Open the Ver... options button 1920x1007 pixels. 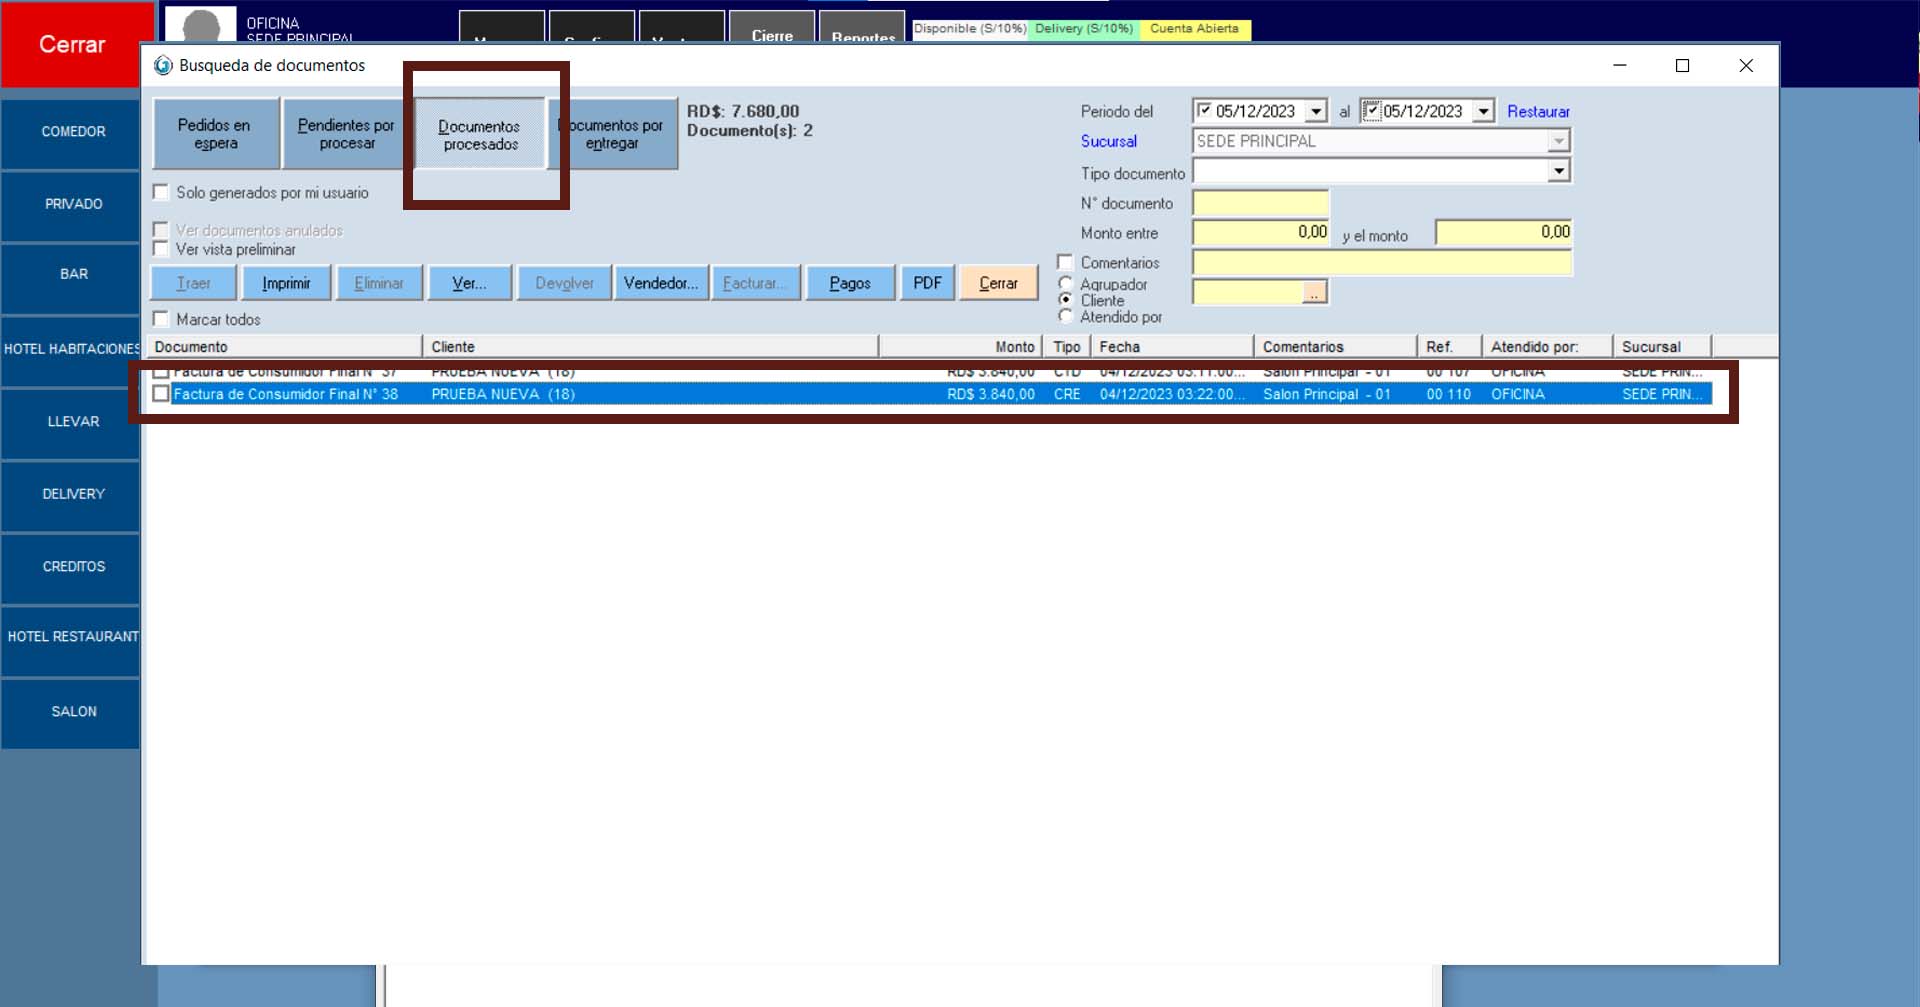tap(469, 284)
